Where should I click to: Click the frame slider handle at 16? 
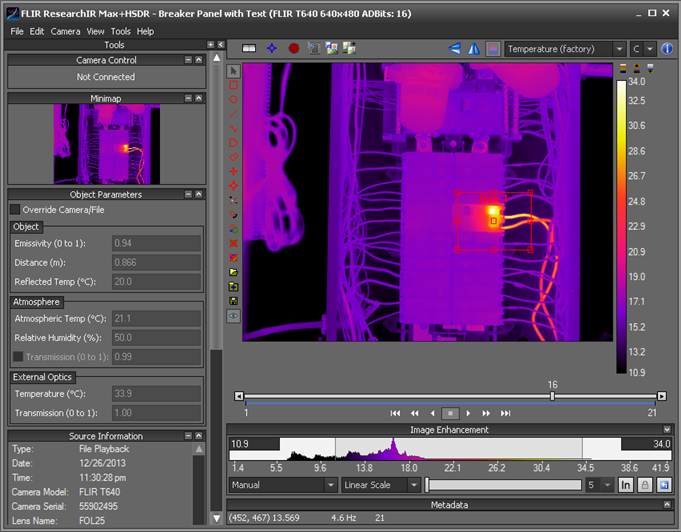[552, 396]
